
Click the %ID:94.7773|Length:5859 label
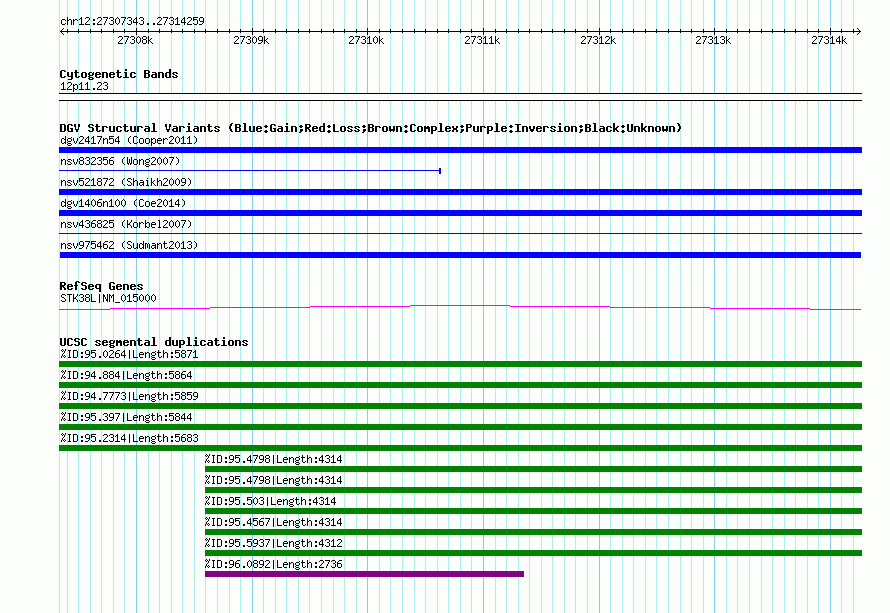(129, 397)
